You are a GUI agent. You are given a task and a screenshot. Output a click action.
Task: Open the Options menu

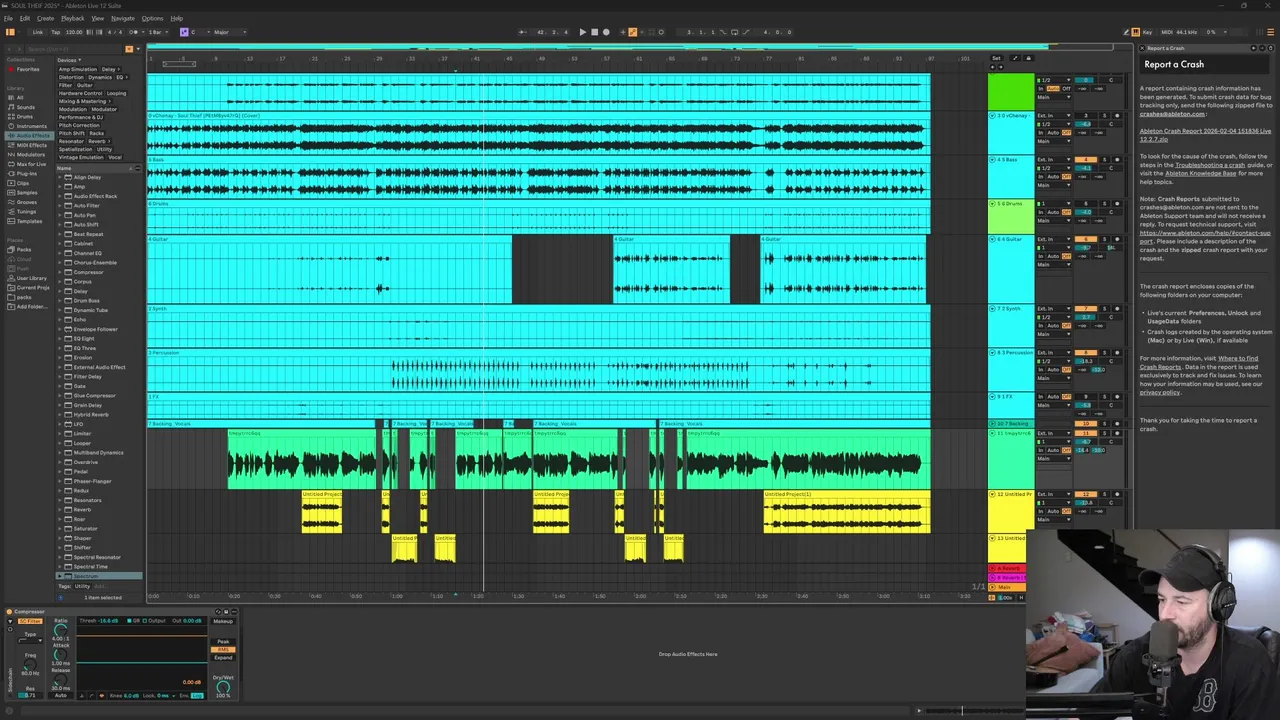coord(152,18)
